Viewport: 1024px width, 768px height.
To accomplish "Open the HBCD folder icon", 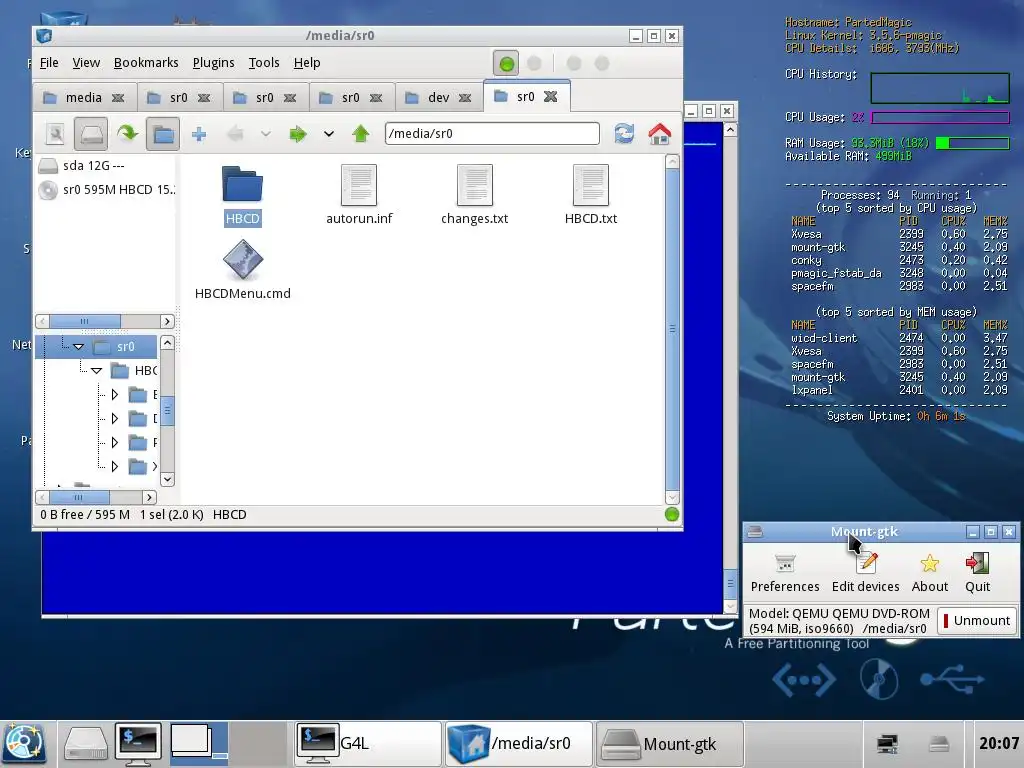I will [242, 184].
